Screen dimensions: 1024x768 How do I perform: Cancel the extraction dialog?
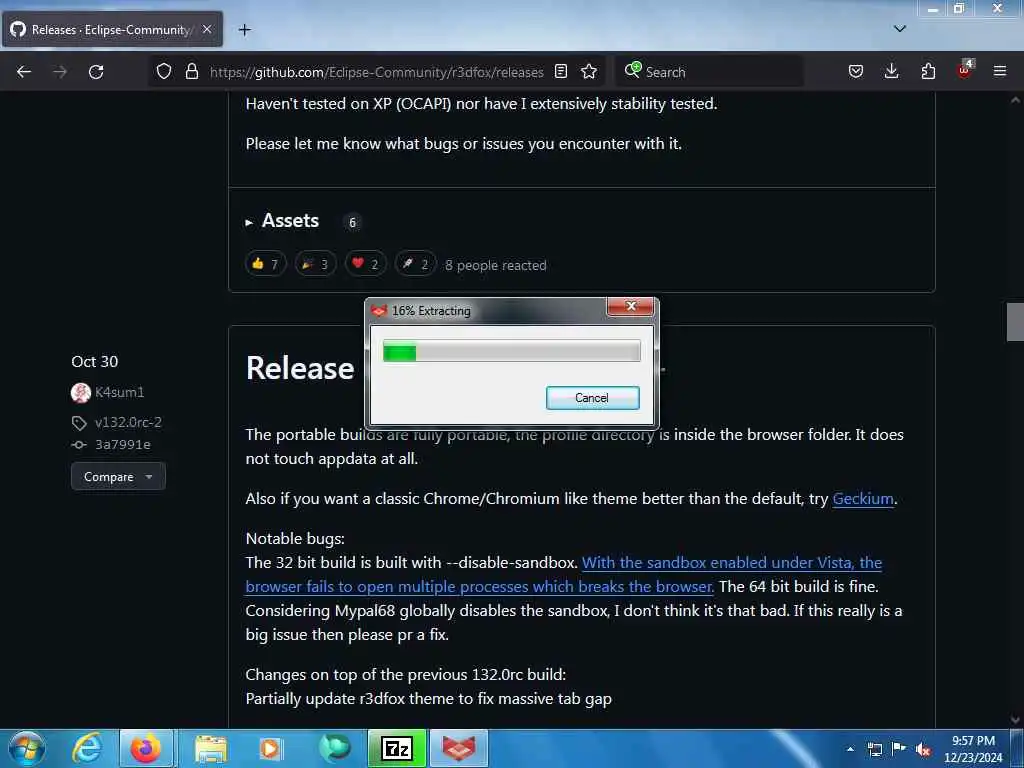tap(592, 398)
